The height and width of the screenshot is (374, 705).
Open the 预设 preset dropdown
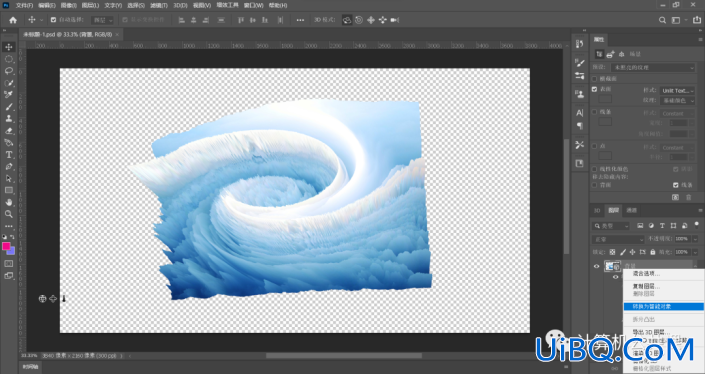(653, 67)
